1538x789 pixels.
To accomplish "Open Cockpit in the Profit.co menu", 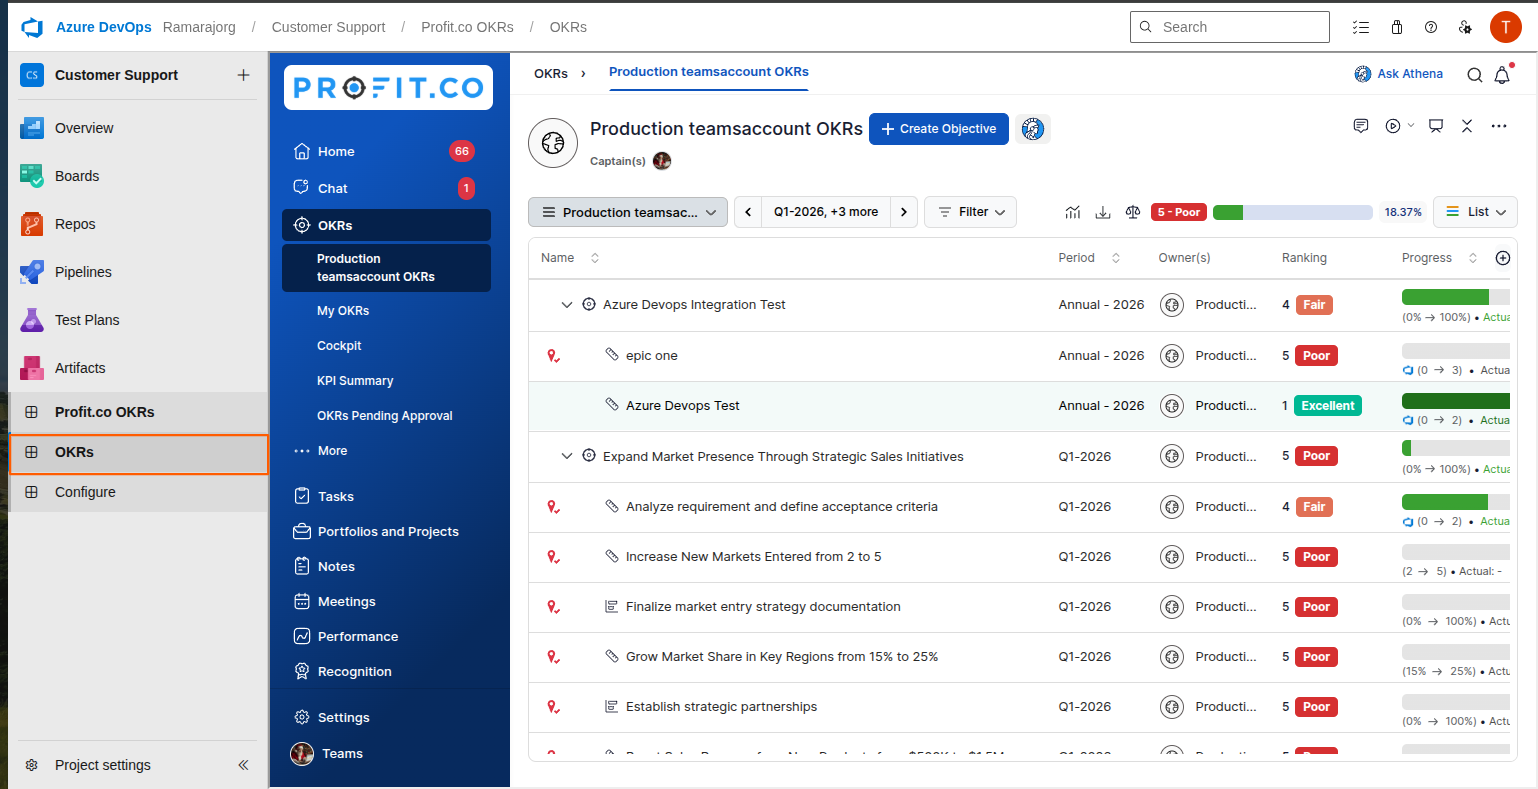I will 339,346.
